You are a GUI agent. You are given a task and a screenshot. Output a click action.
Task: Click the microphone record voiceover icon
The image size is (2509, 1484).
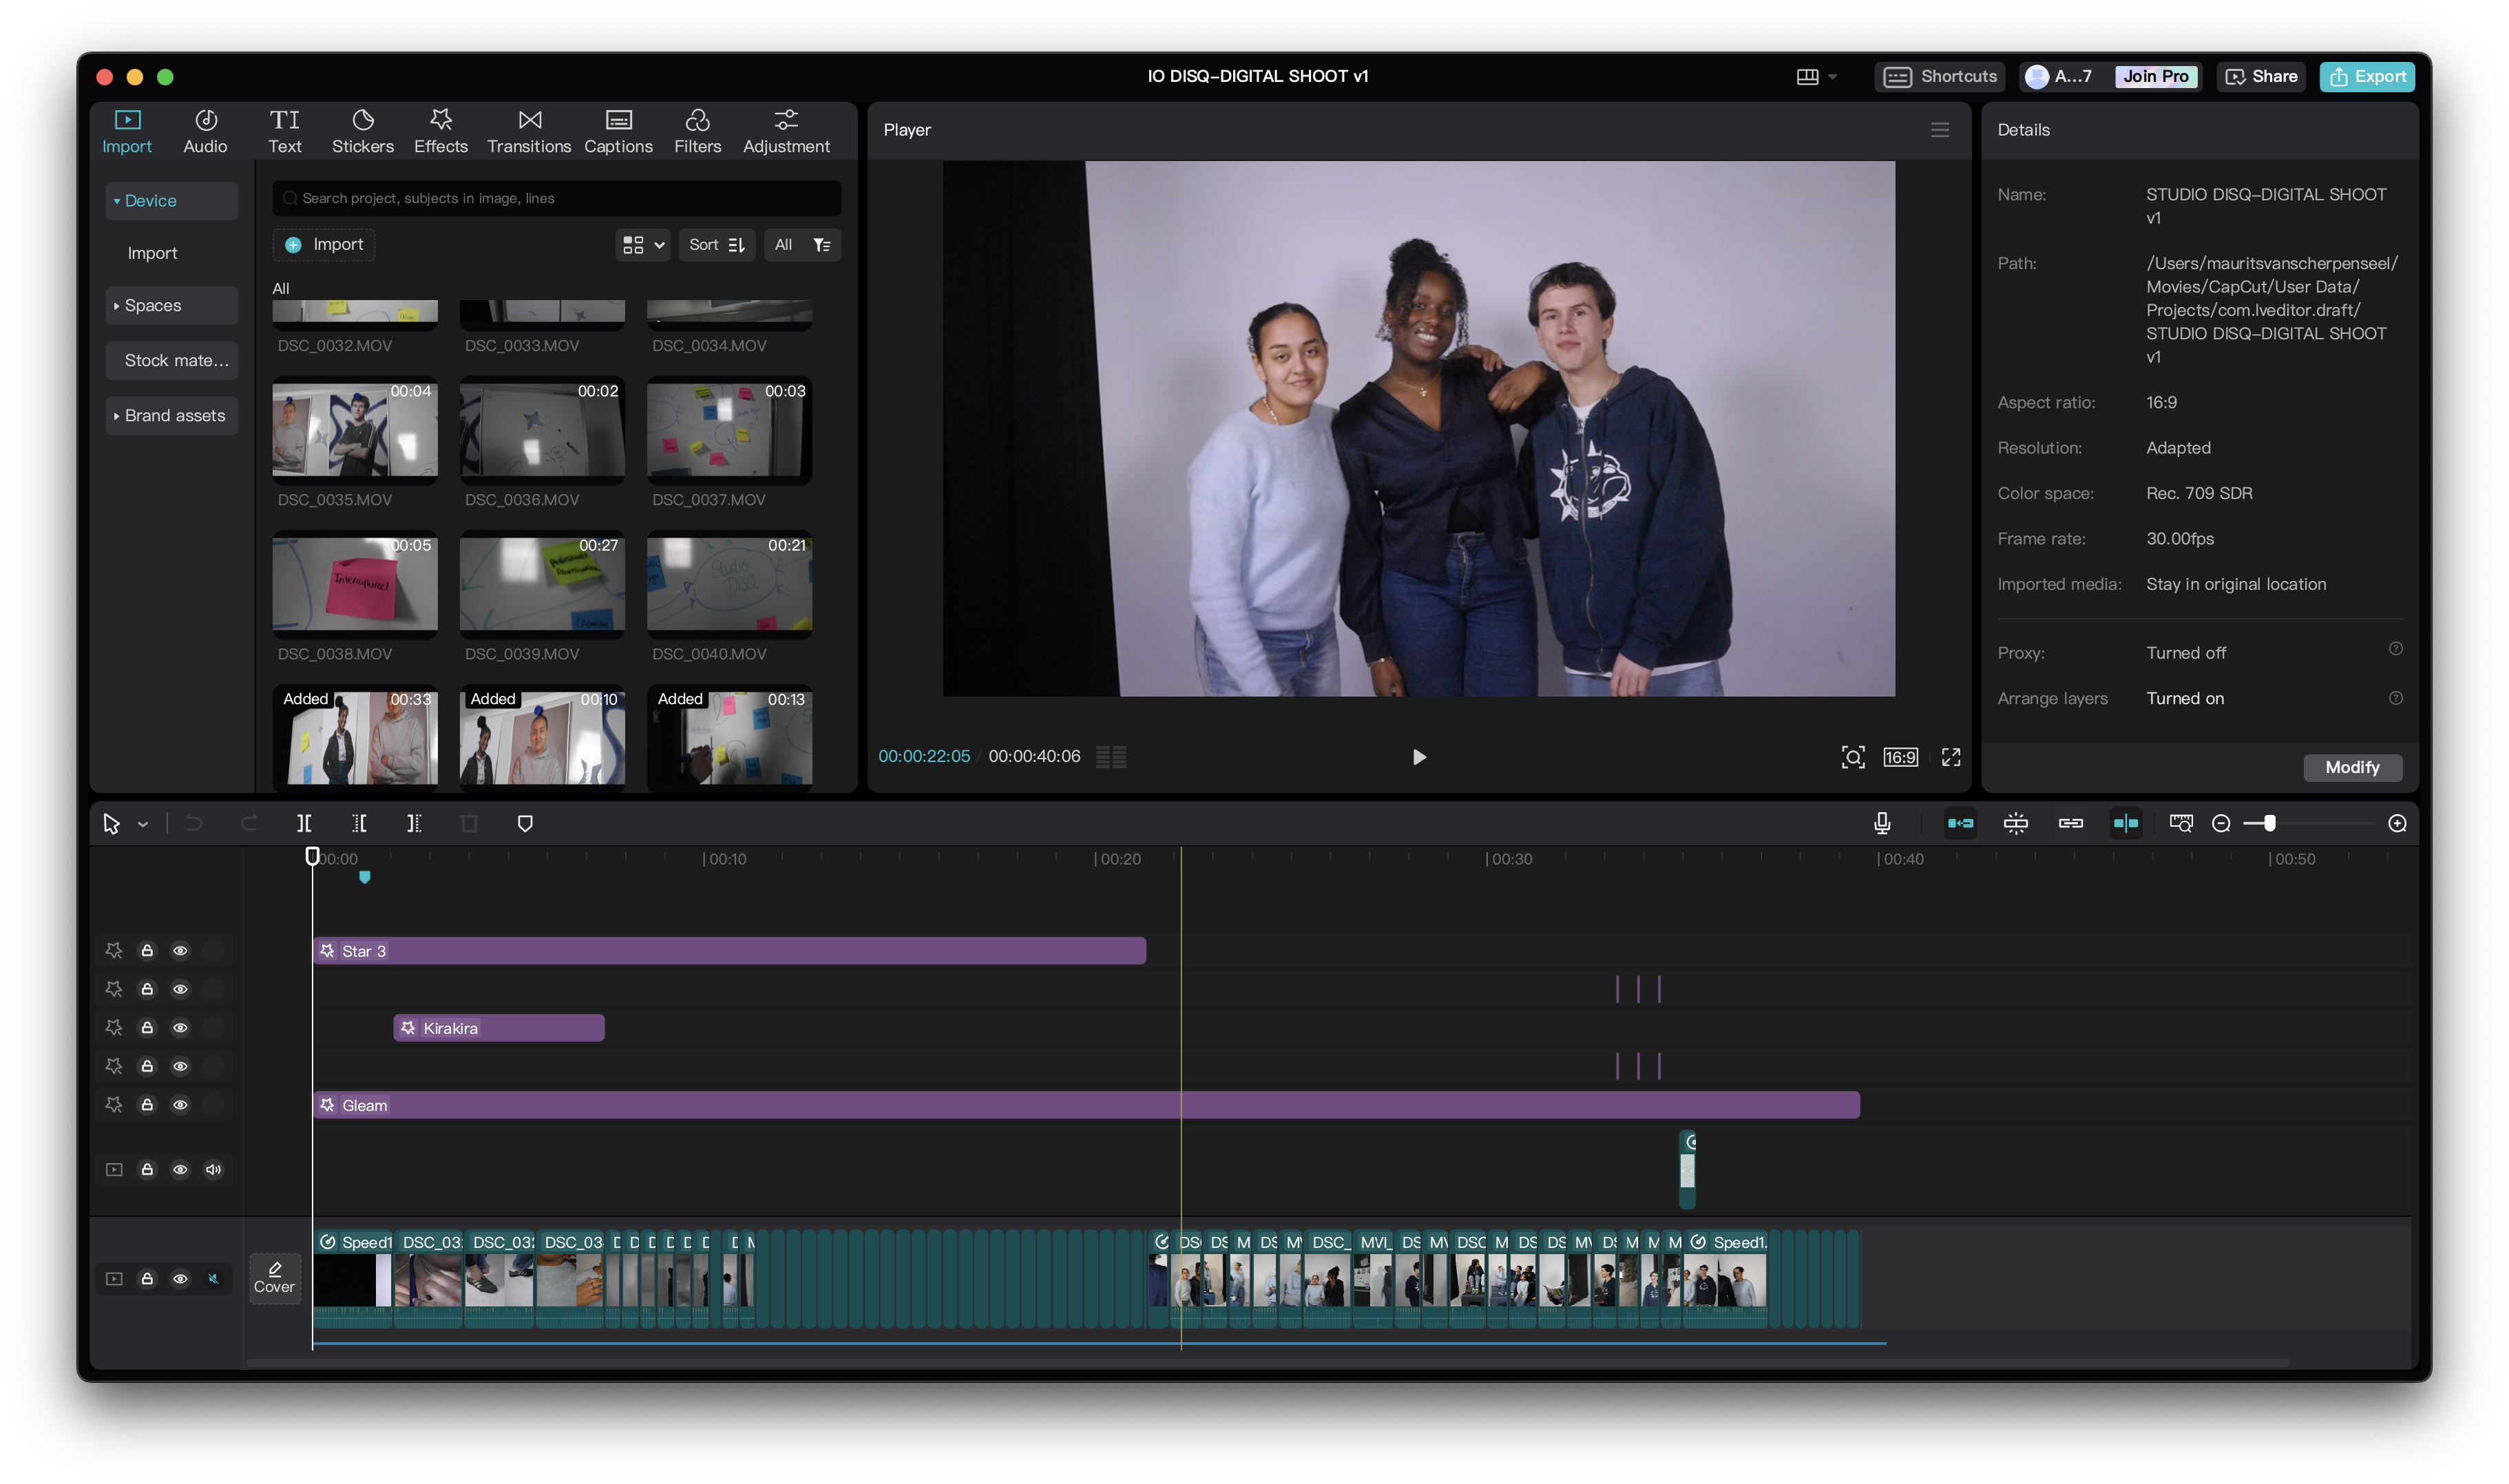[x=1881, y=823]
